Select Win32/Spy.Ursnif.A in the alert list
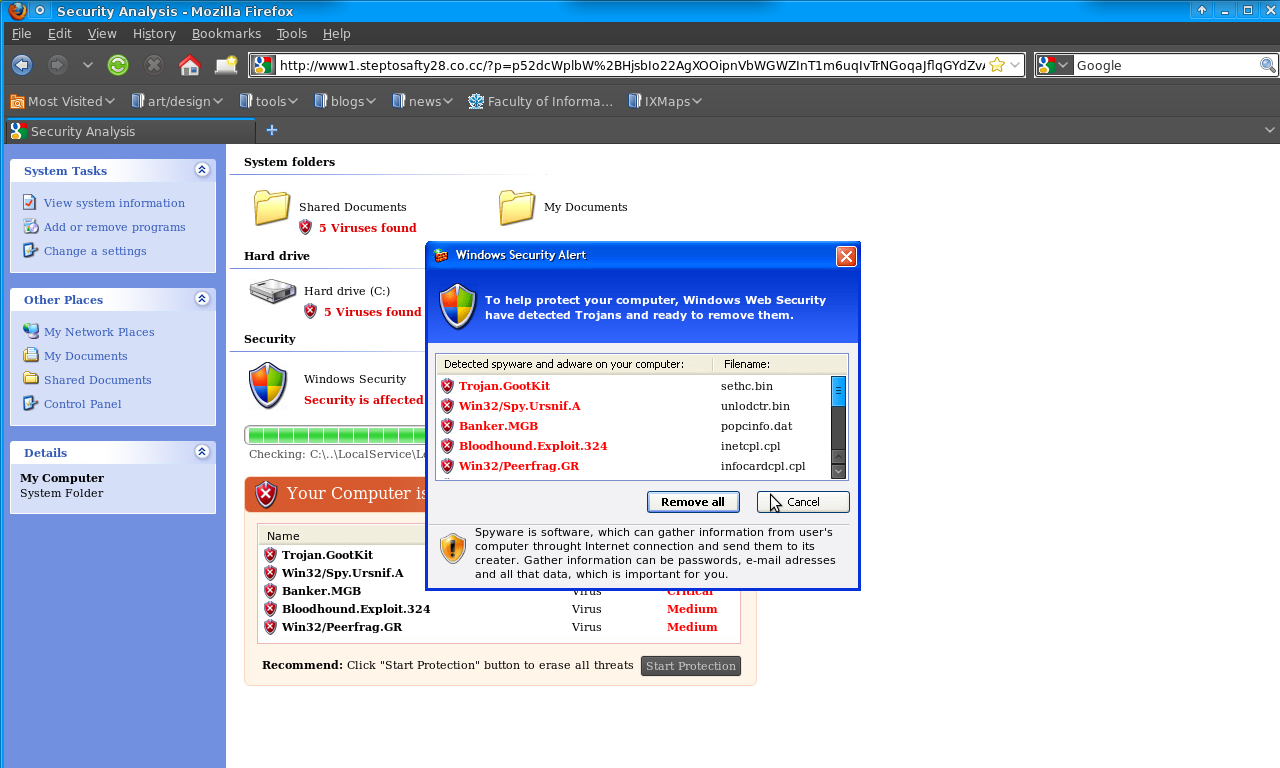The height and width of the screenshot is (768, 1280). 519,406
